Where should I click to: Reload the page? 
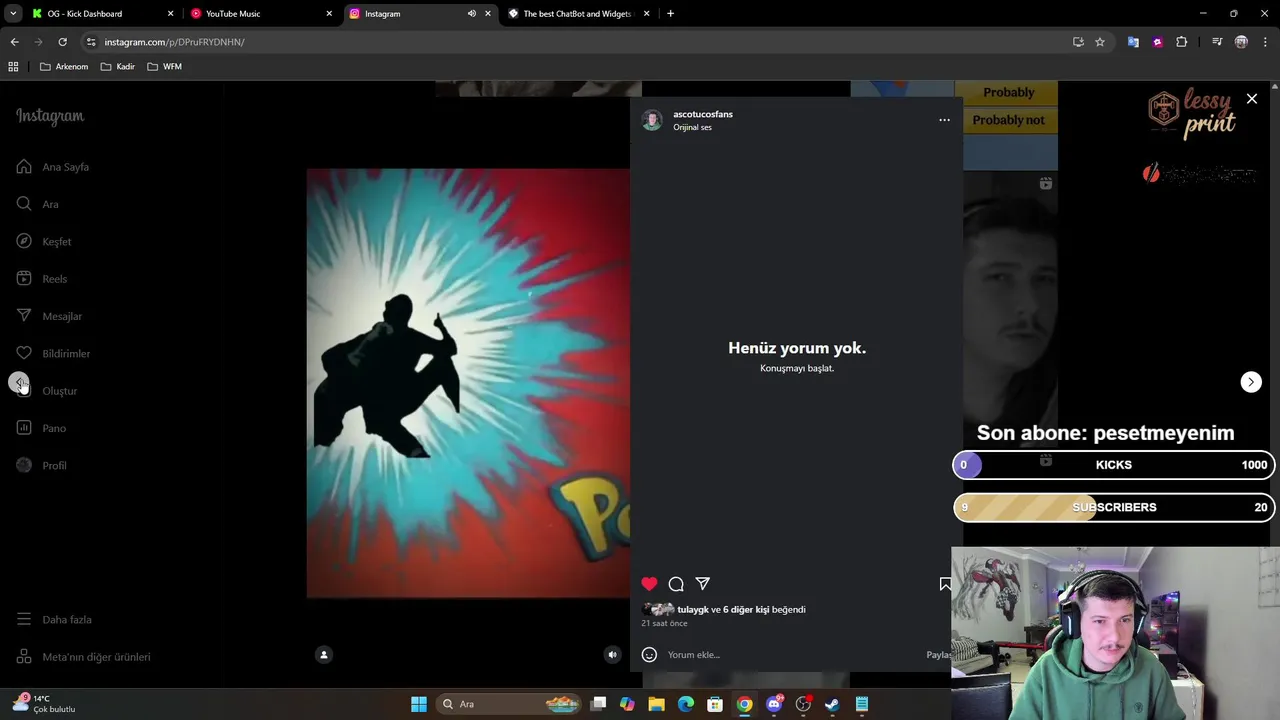(x=62, y=42)
